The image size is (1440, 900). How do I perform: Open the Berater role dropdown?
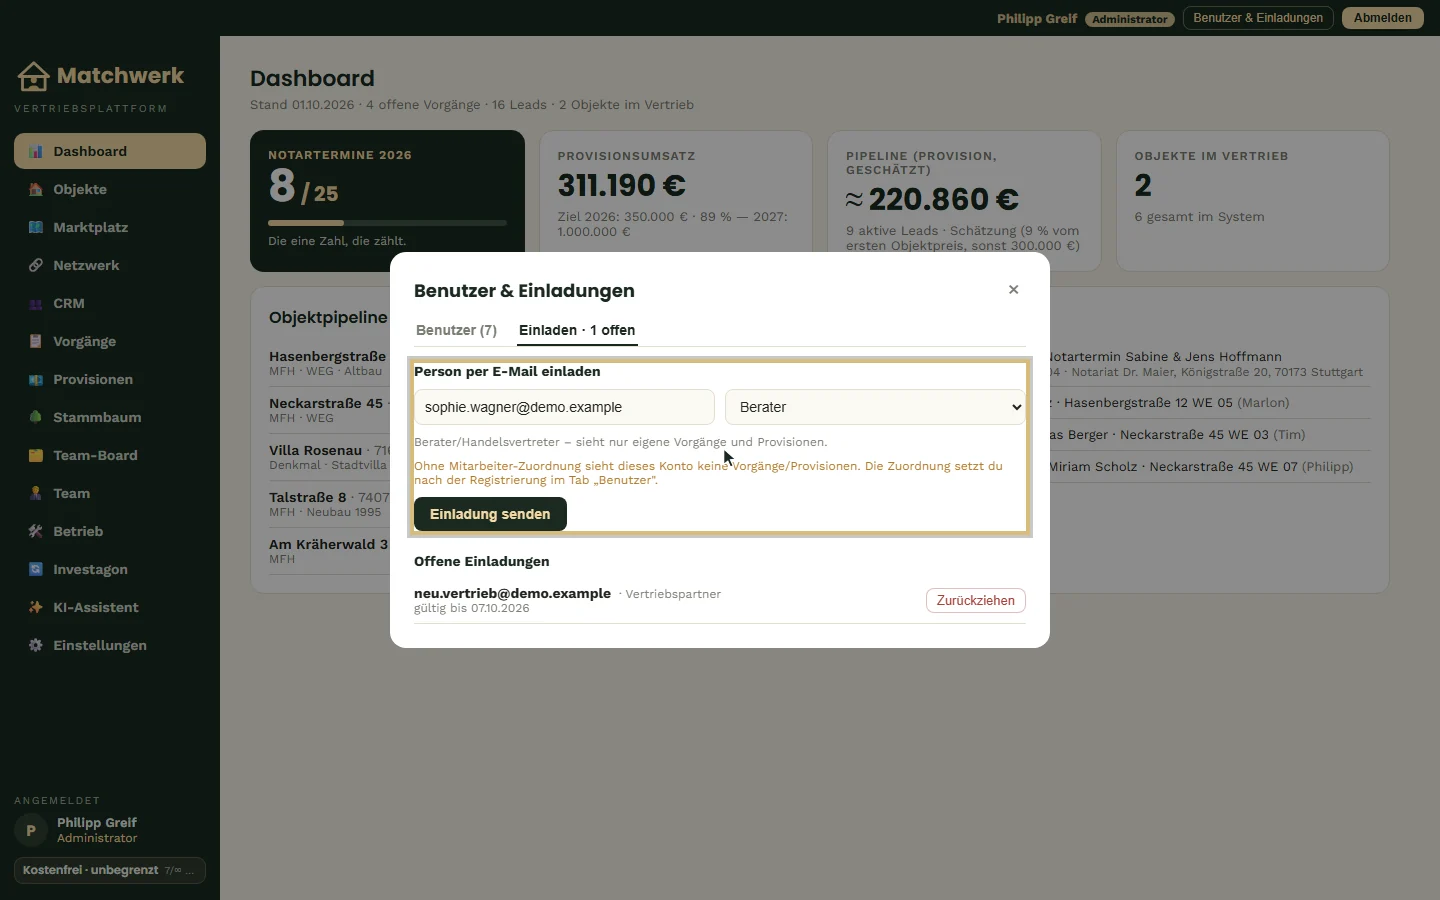tap(875, 407)
